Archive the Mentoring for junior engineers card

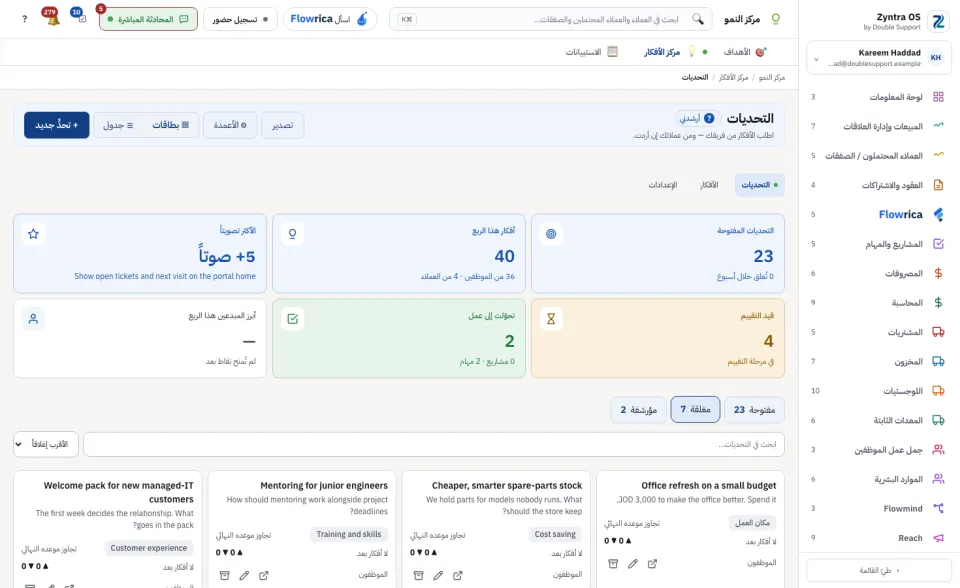pyautogui.click(x=225, y=576)
